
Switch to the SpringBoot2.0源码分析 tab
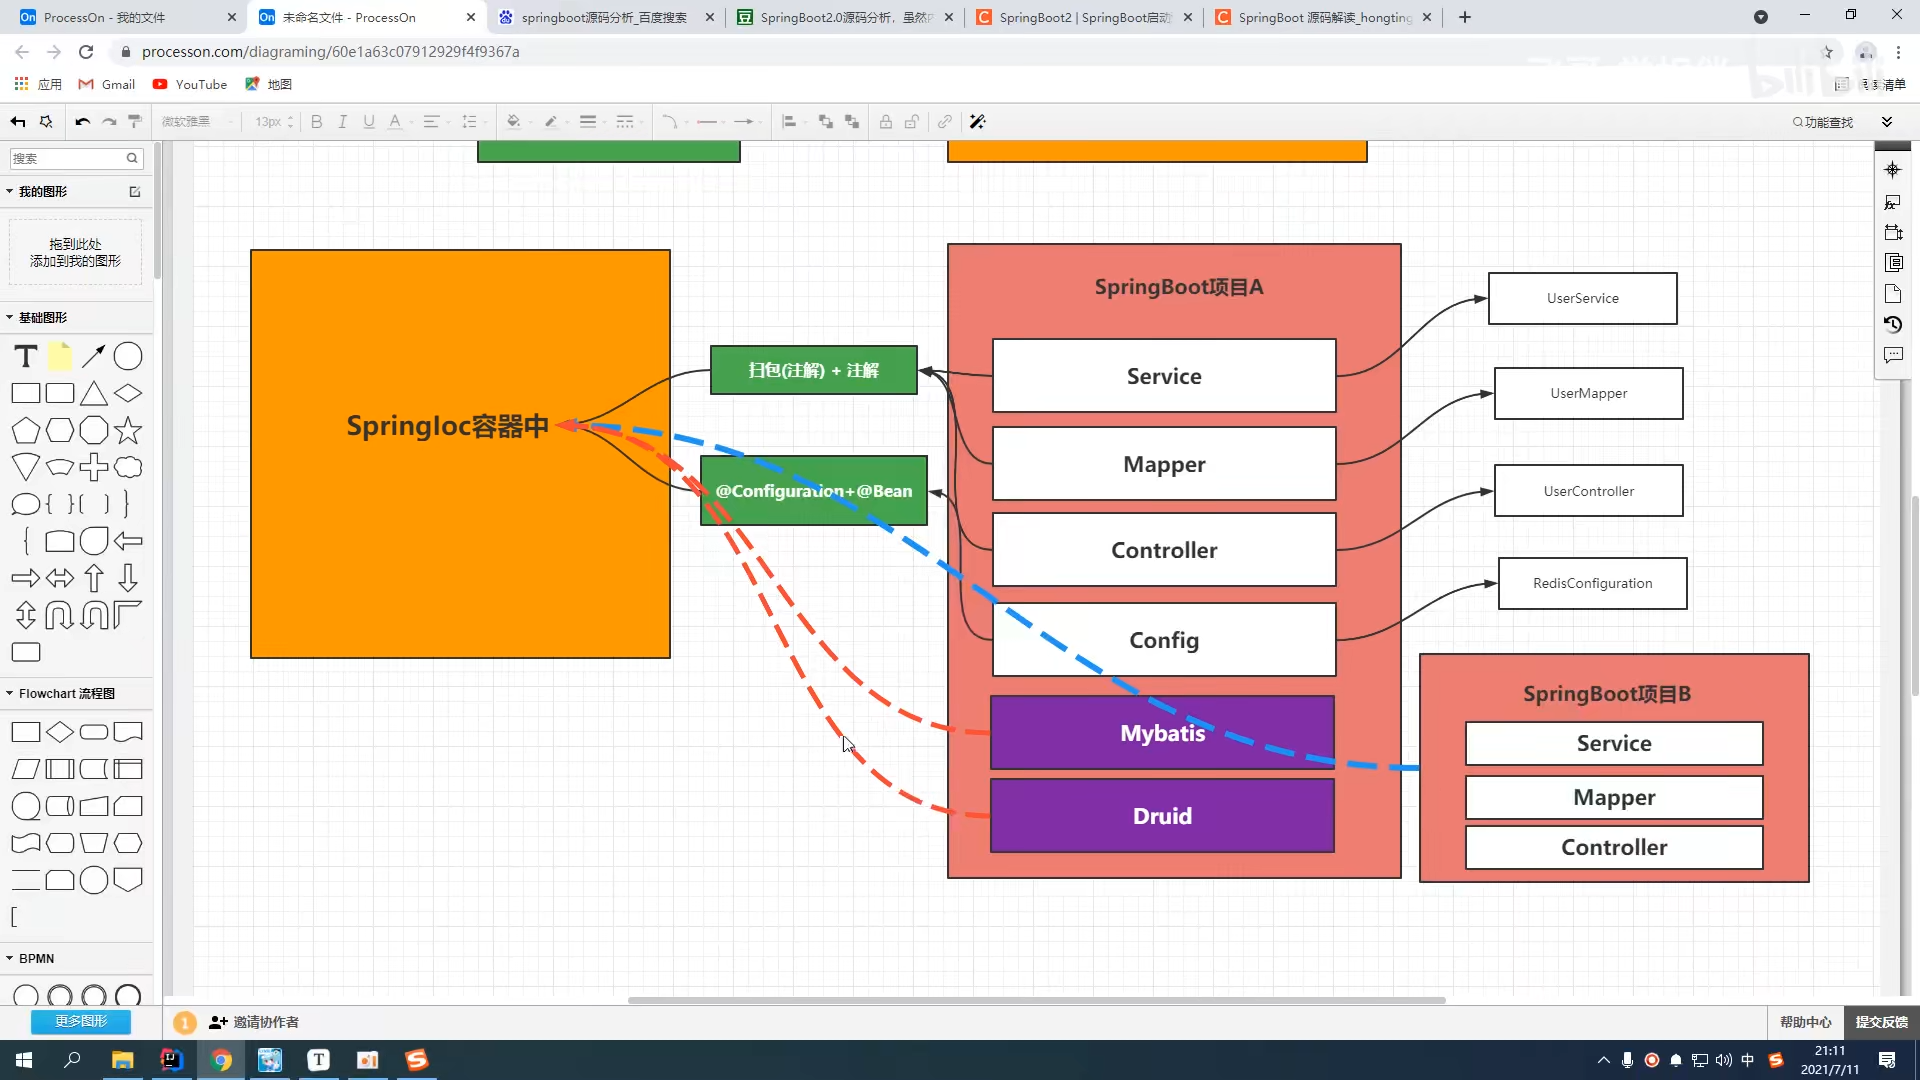(x=845, y=17)
